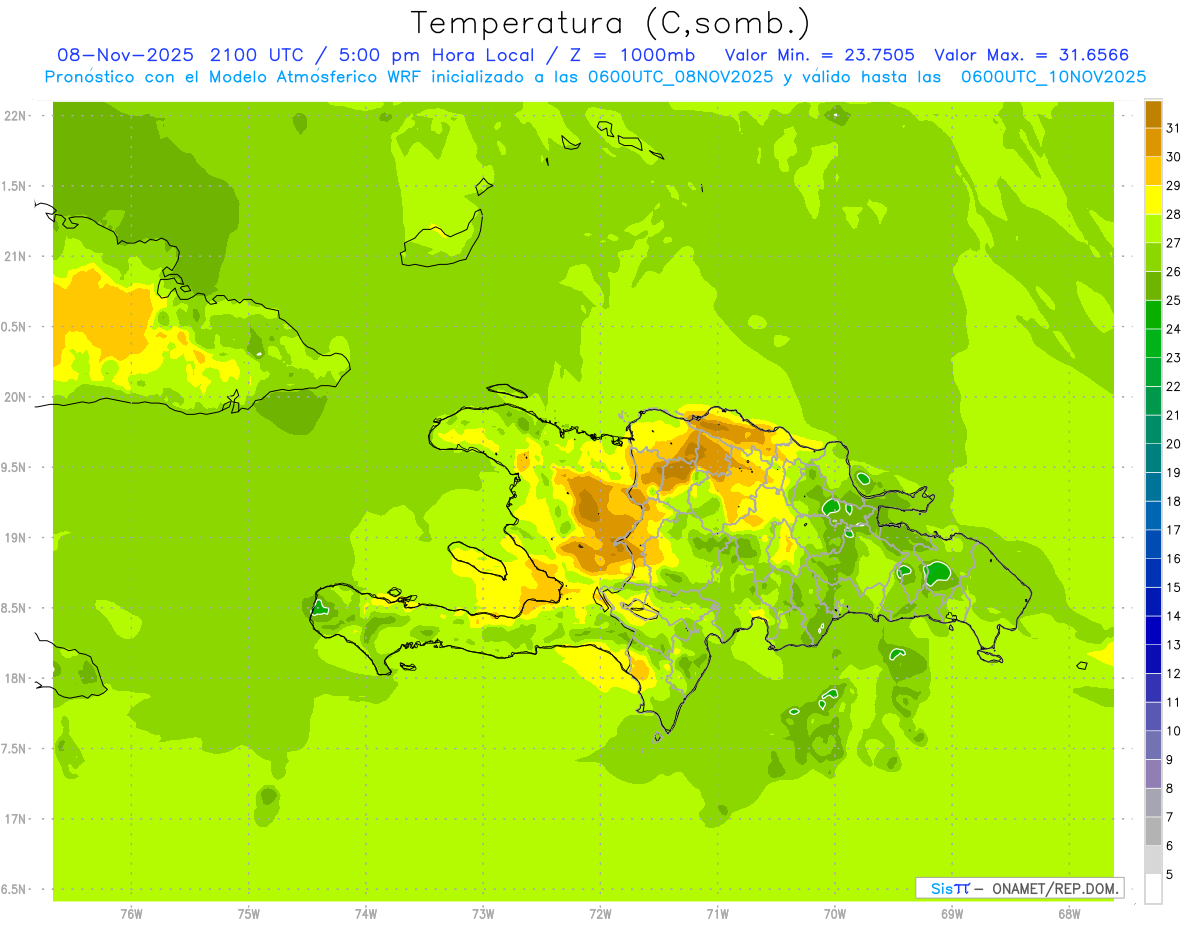Pick the light green legend swatch between 26 and 27

1153,257
